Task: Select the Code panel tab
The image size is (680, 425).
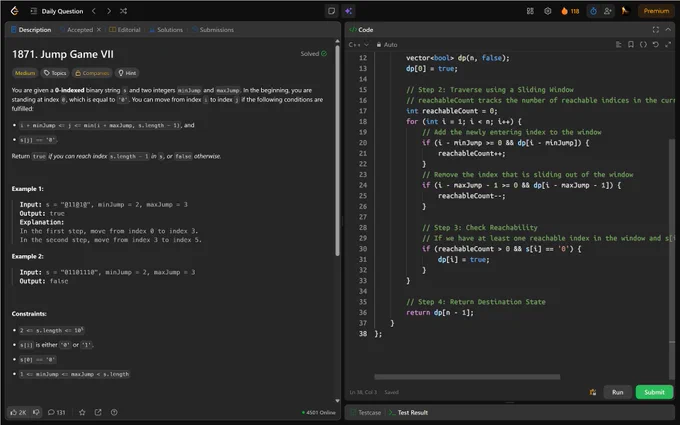Action: pyautogui.click(x=361, y=29)
